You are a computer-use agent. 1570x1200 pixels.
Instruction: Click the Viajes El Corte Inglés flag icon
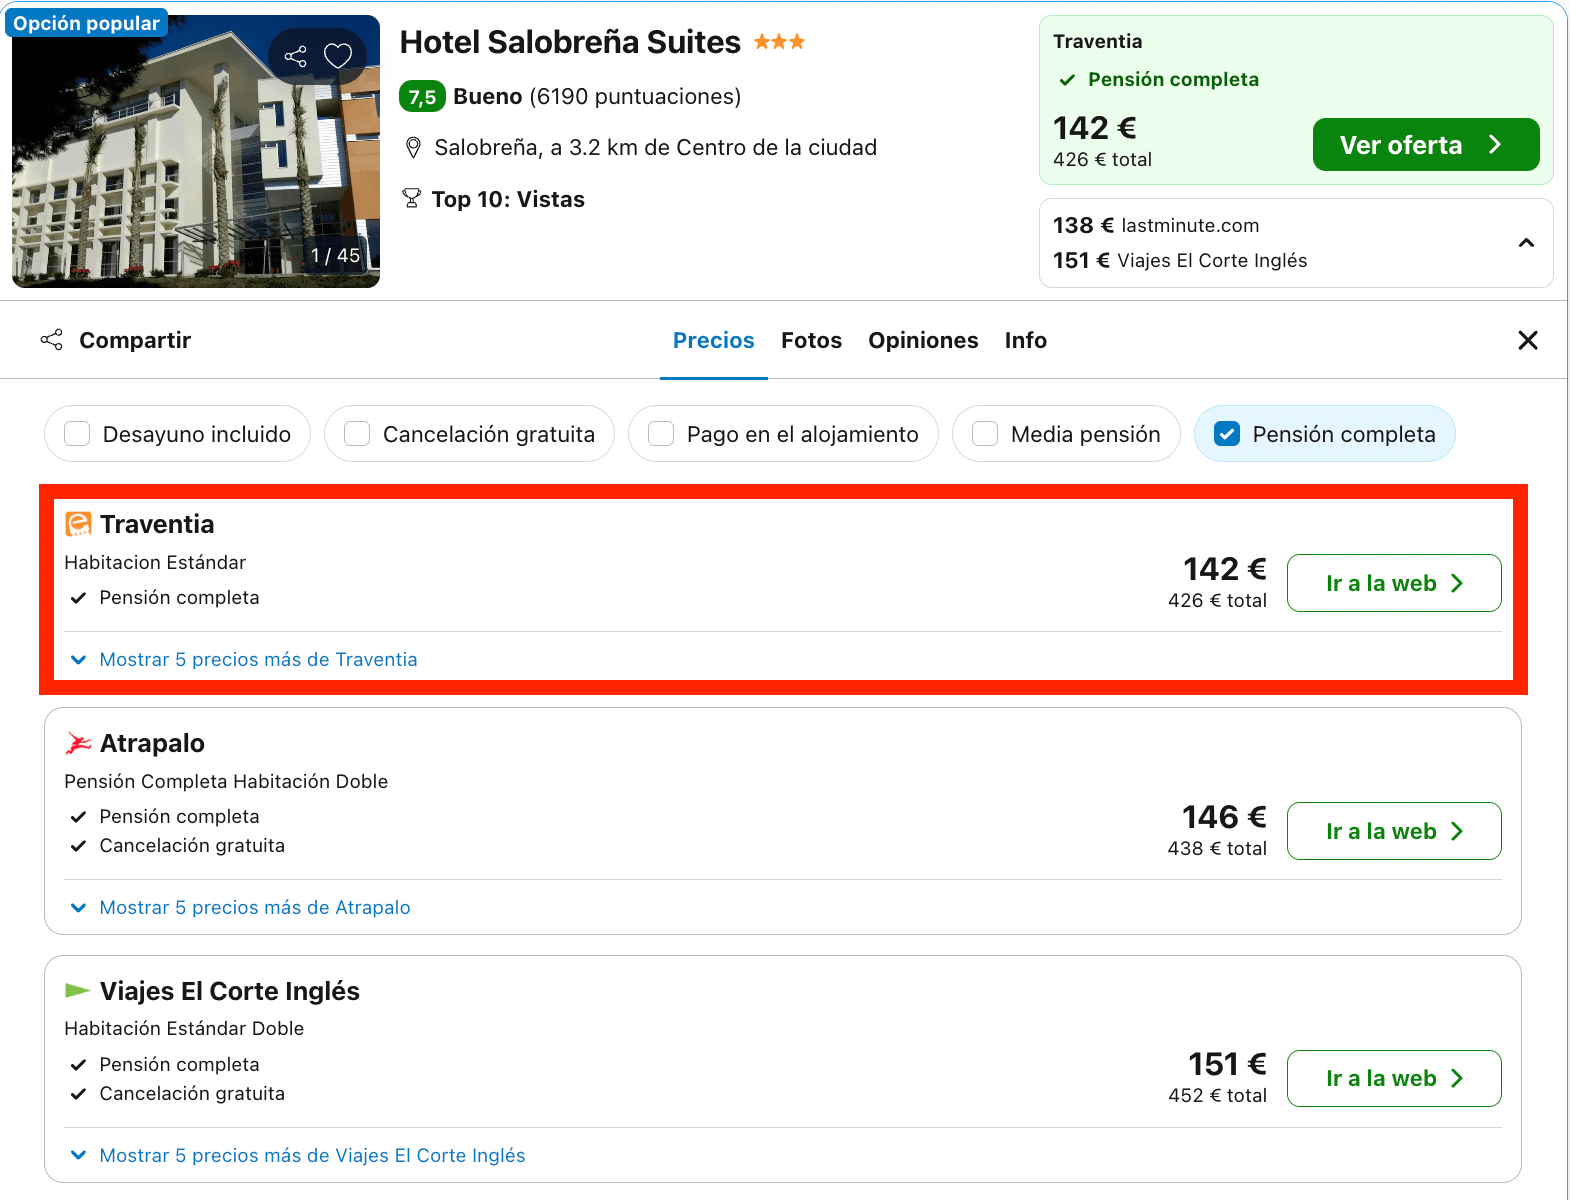coord(78,990)
